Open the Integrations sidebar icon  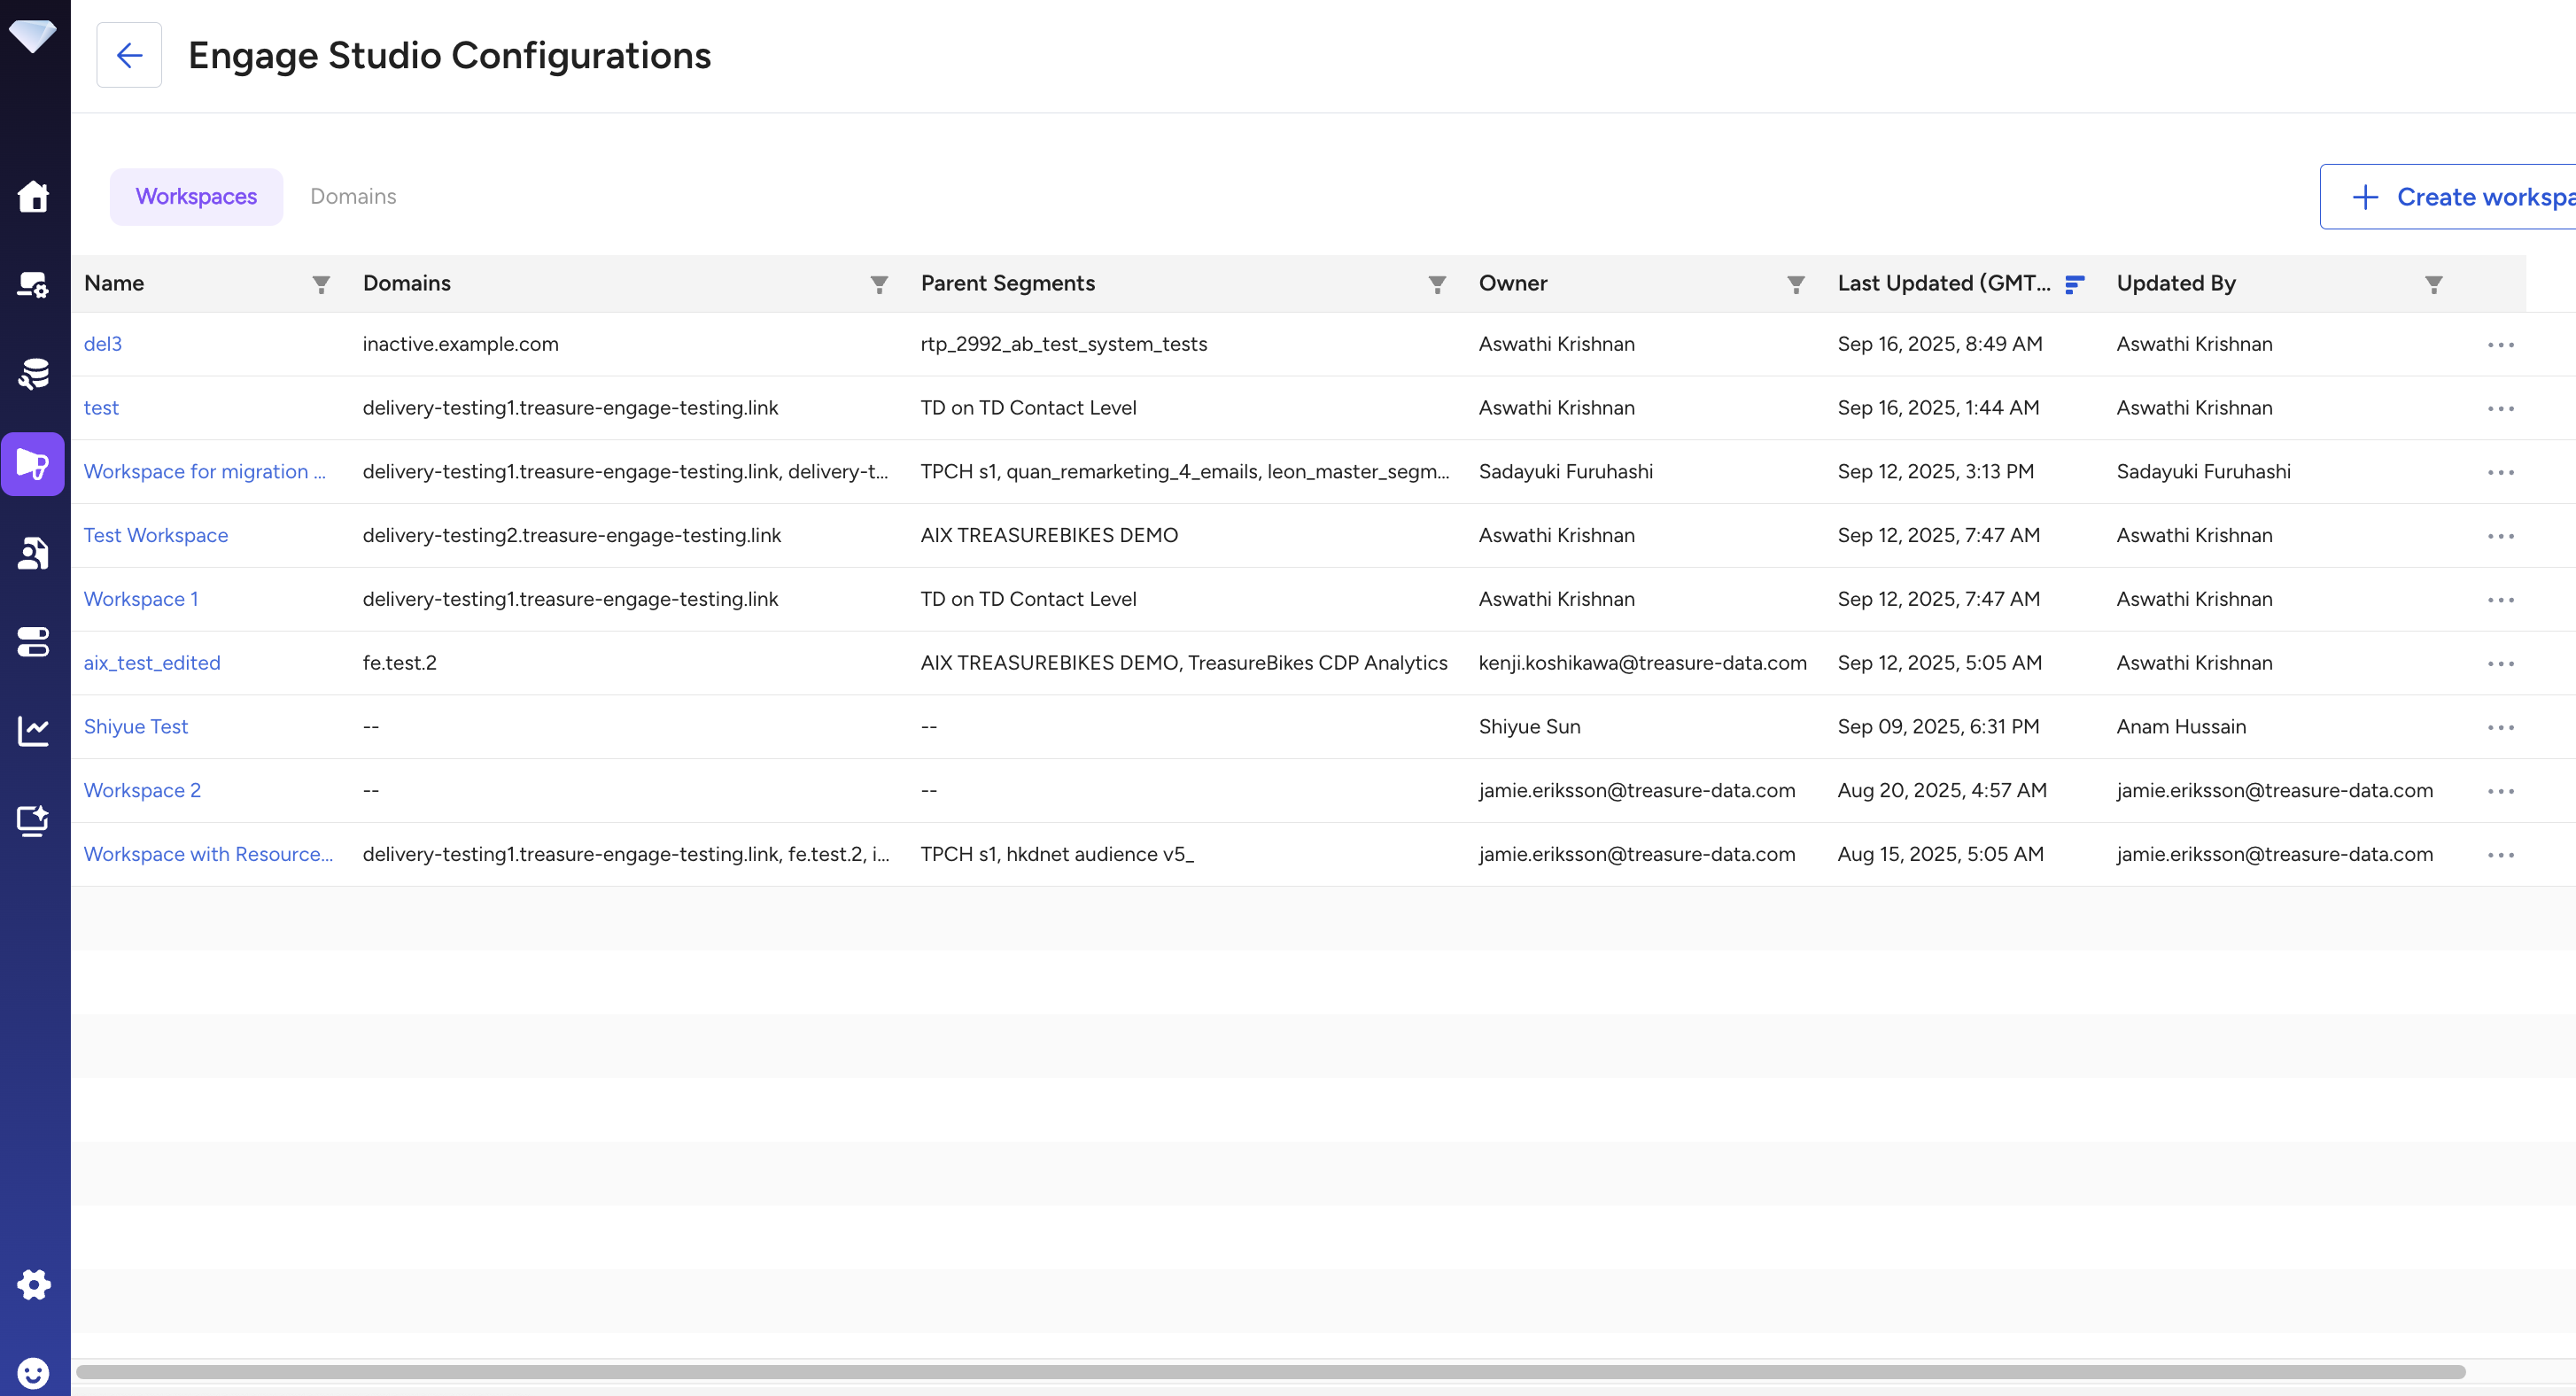pos(34,285)
